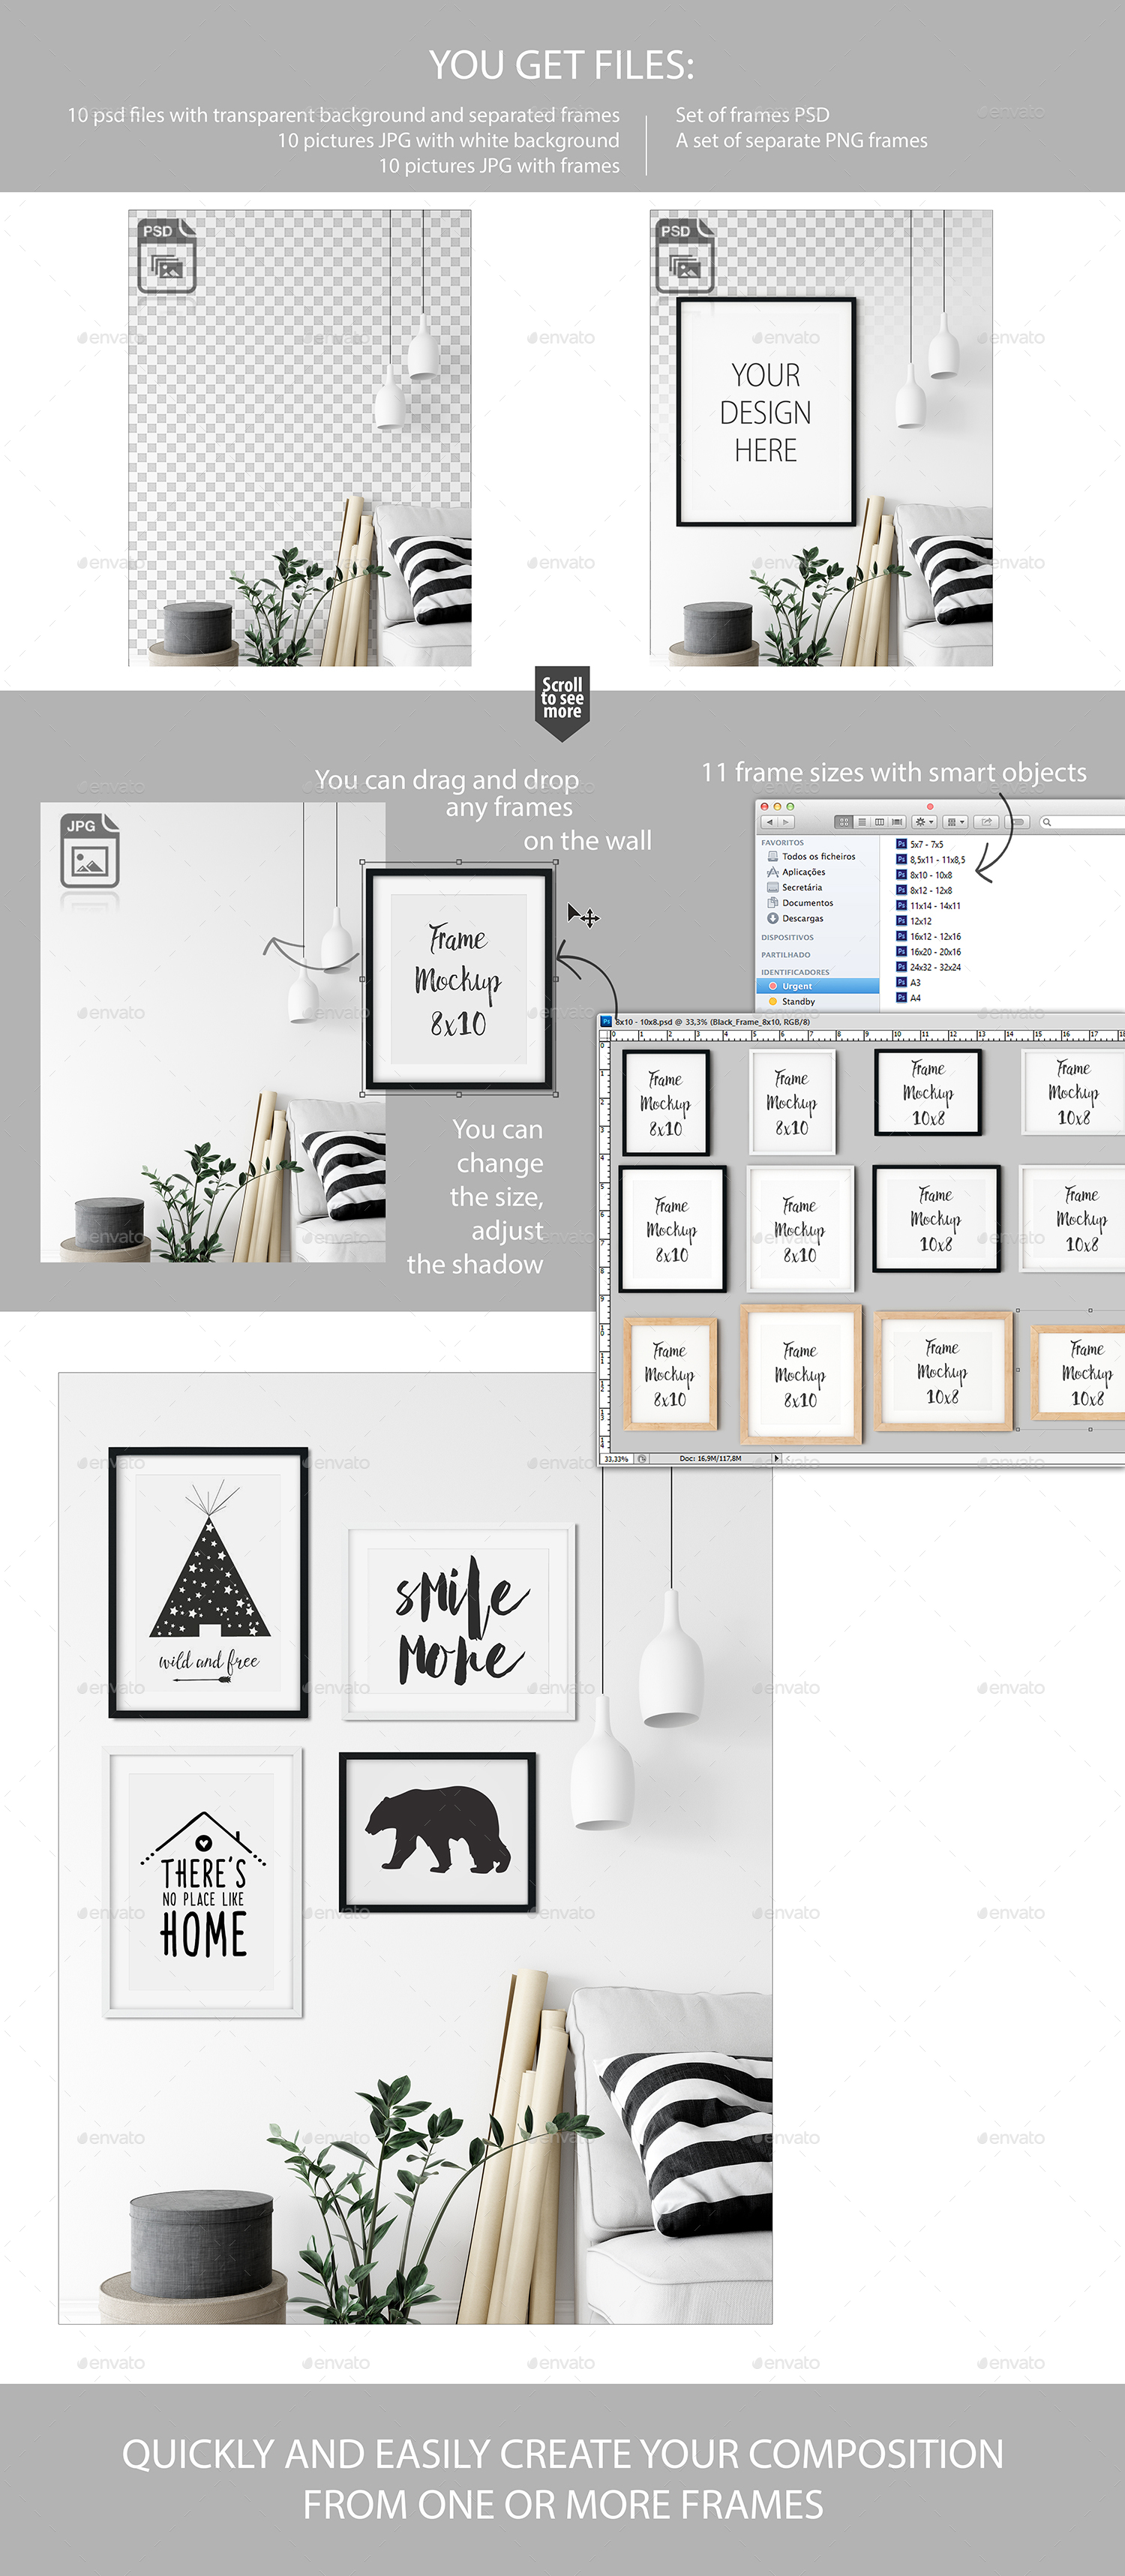Select wooden 10x8 frame with transform handles
1125x2576 pixels.
tap(1078, 1371)
